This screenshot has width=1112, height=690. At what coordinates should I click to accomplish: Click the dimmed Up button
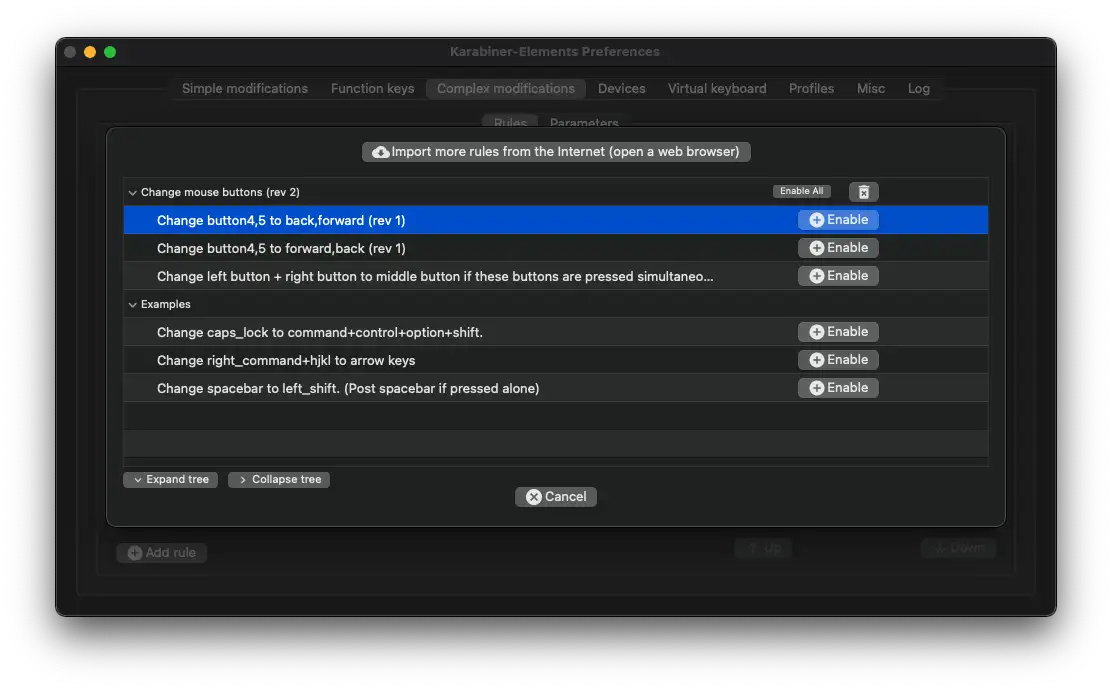pos(762,548)
